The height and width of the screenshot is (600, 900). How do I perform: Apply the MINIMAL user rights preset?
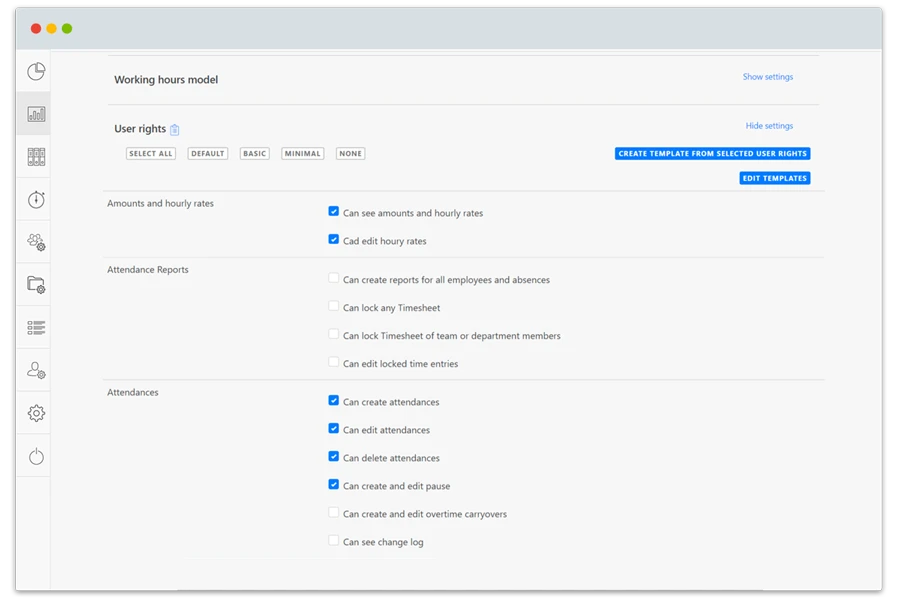click(302, 153)
